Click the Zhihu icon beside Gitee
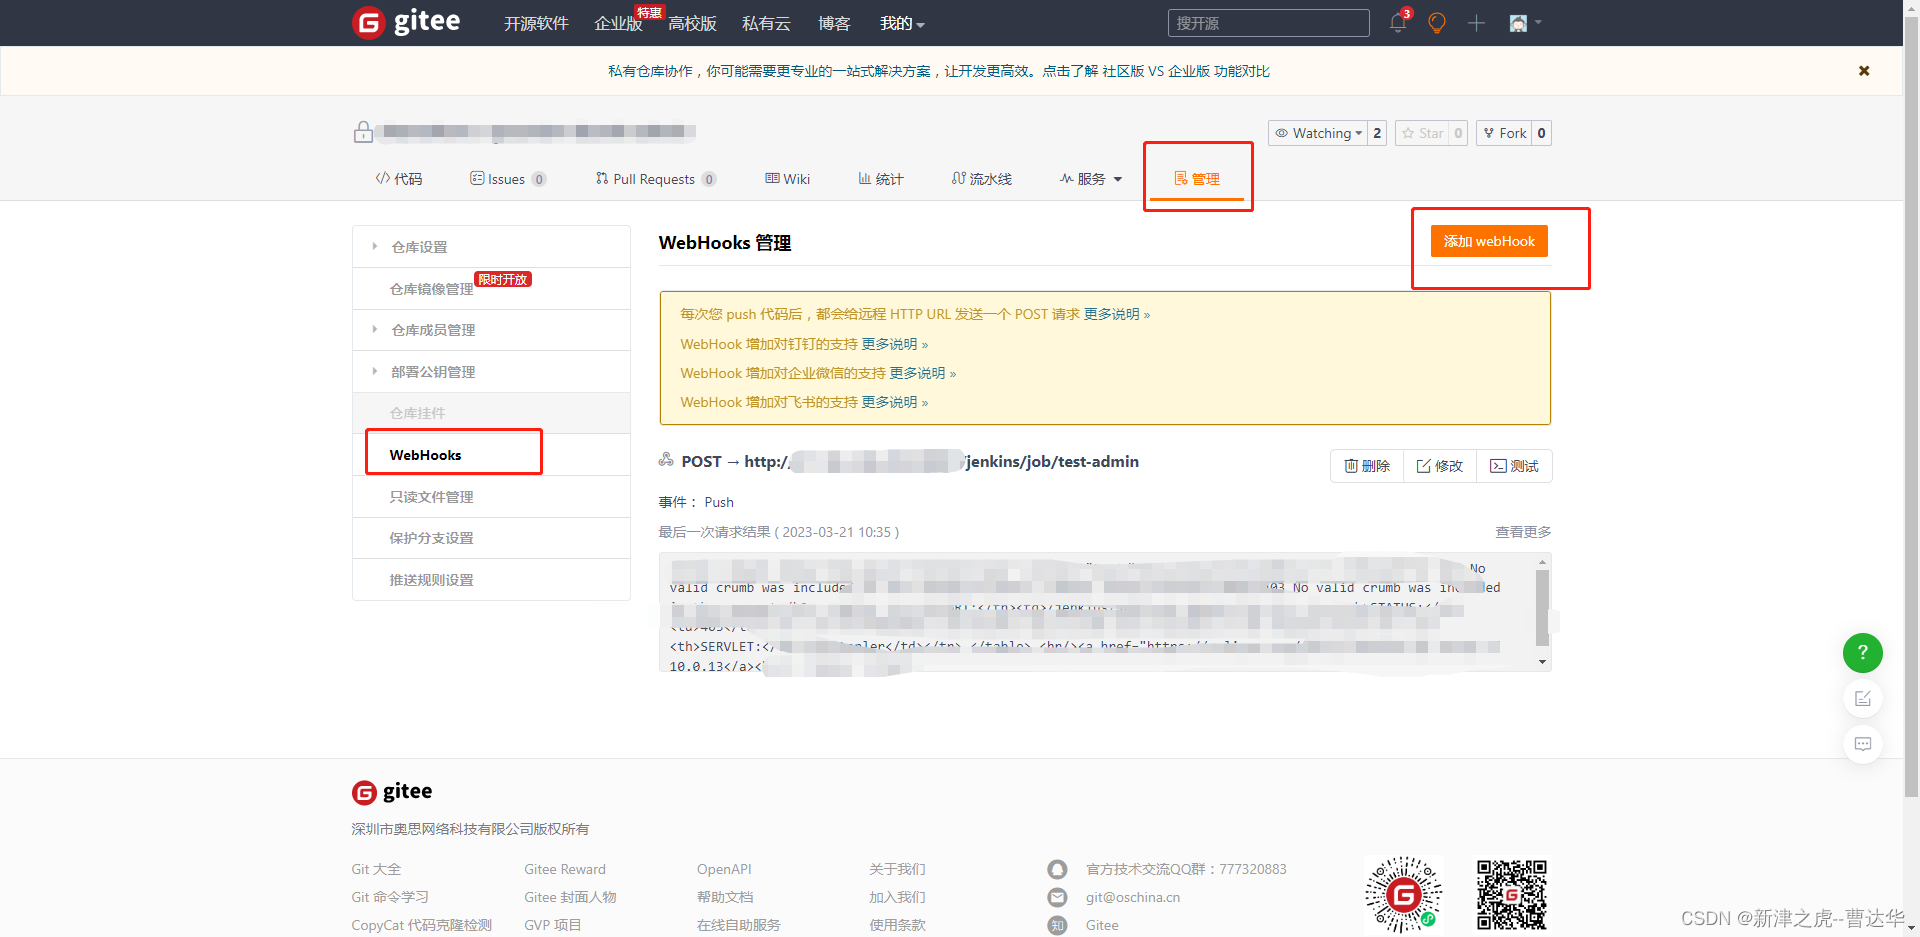This screenshot has height=937, width=1920. [1057, 925]
